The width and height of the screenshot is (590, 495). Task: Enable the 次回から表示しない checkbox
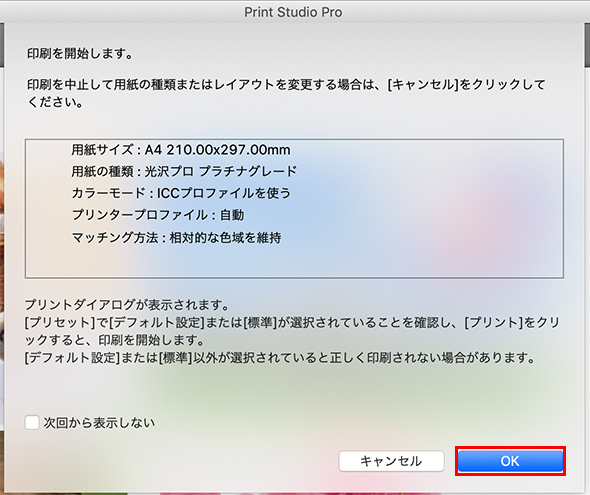[32, 422]
